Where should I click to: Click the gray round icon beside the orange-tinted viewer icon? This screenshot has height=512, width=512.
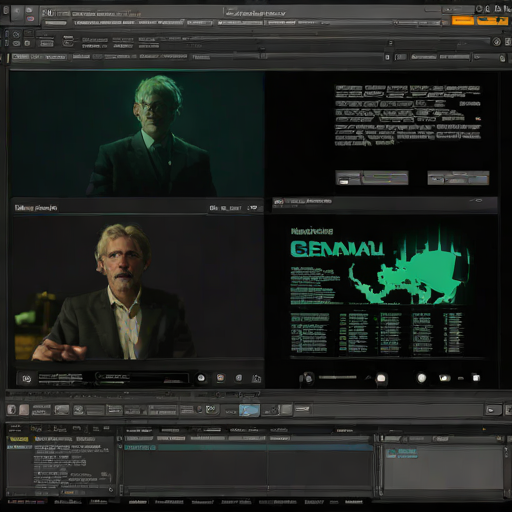(239, 378)
